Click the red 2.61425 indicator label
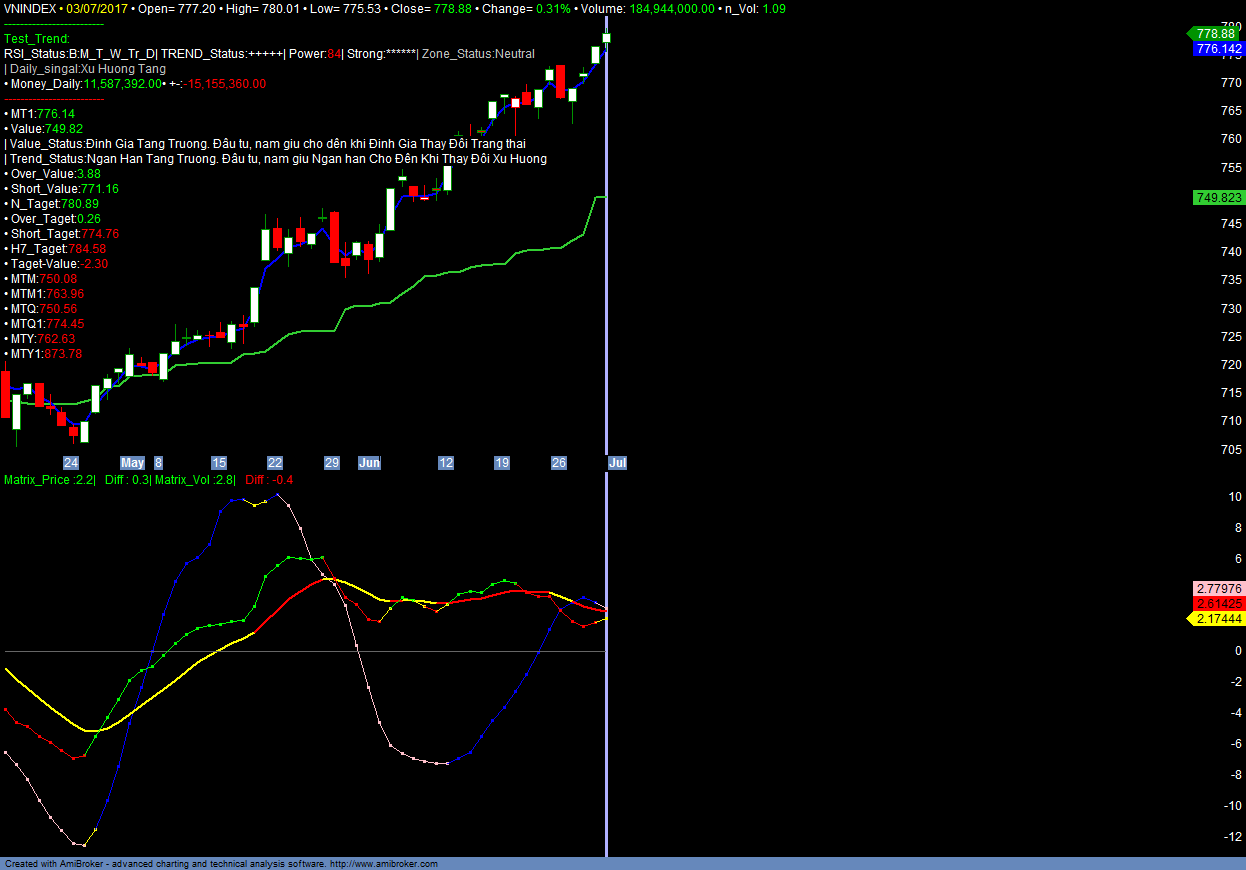Viewport: 1246px width, 870px height. [x=1218, y=604]
